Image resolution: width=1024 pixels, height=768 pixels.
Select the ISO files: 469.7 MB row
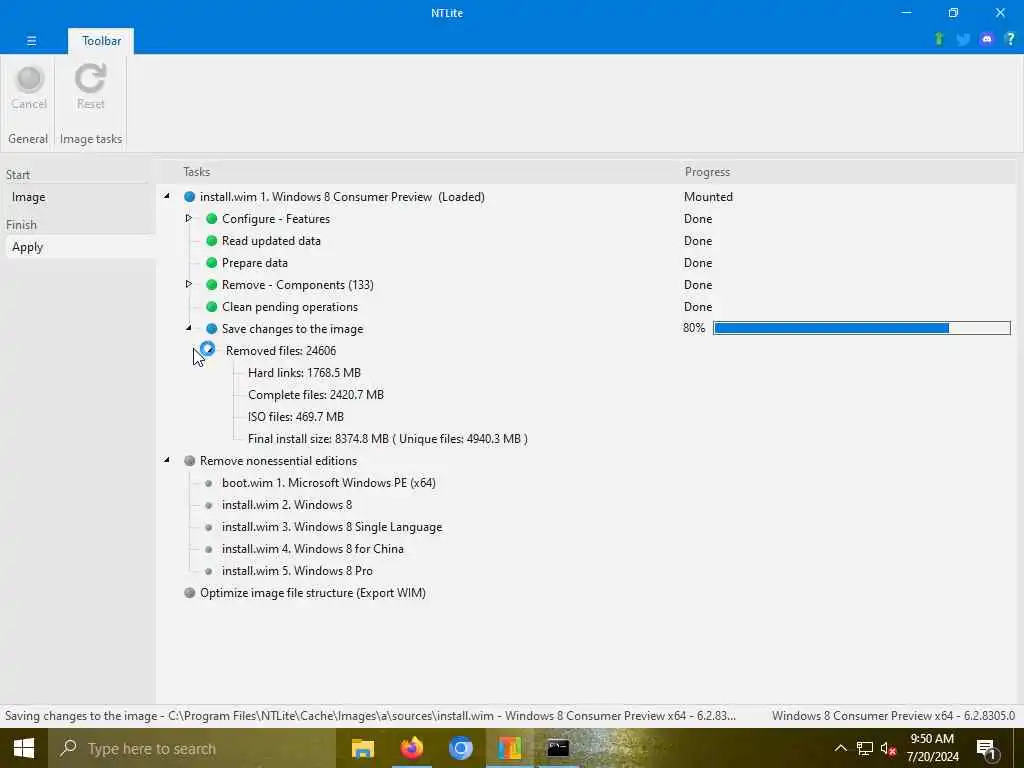(296, 417)
